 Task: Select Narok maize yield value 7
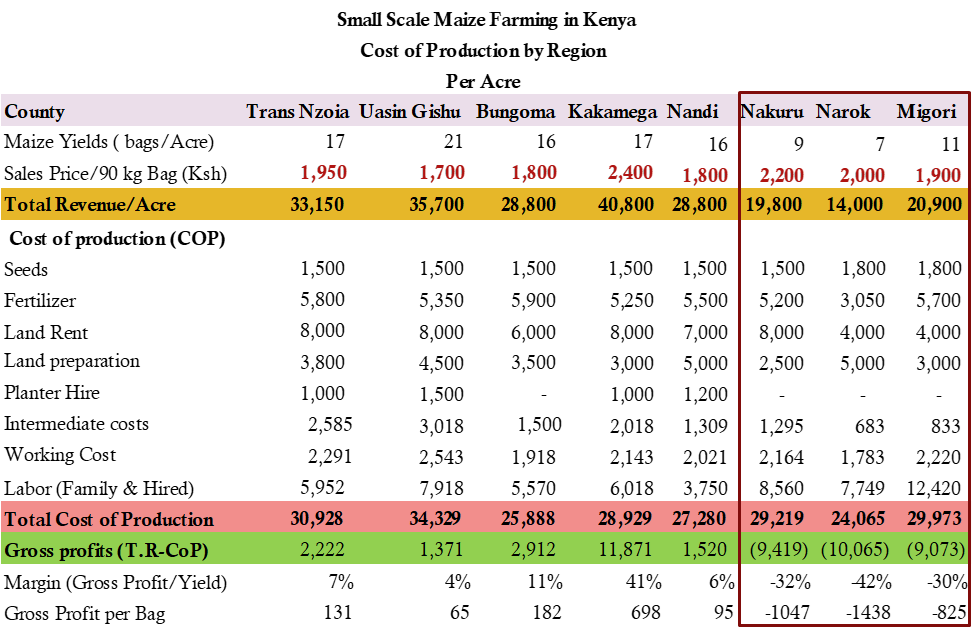pyautogui.click(x=880, y=144)
